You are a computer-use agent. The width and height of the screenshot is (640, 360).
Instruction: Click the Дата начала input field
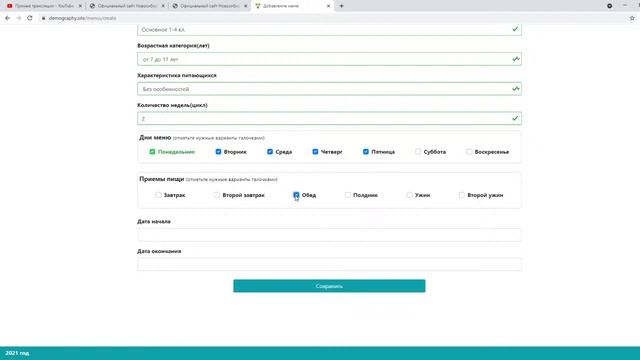point(329,235)
